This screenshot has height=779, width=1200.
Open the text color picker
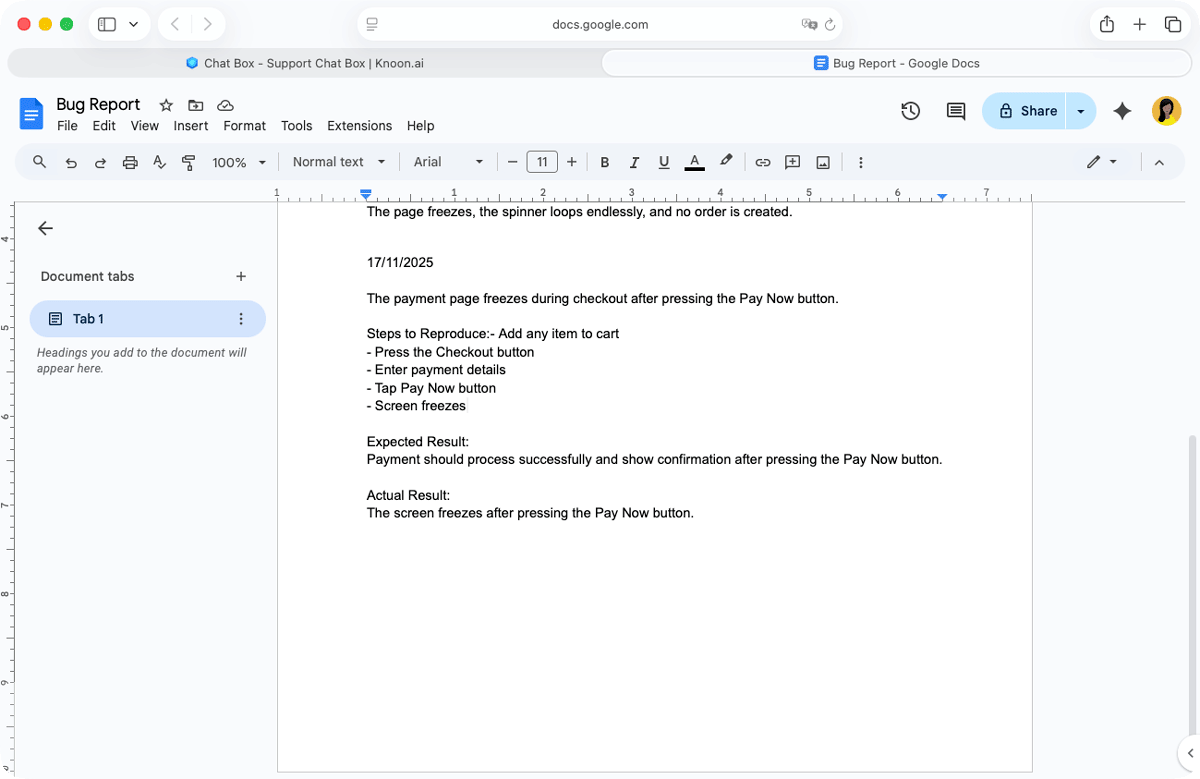pyautogui.click(x=694, y=161)
